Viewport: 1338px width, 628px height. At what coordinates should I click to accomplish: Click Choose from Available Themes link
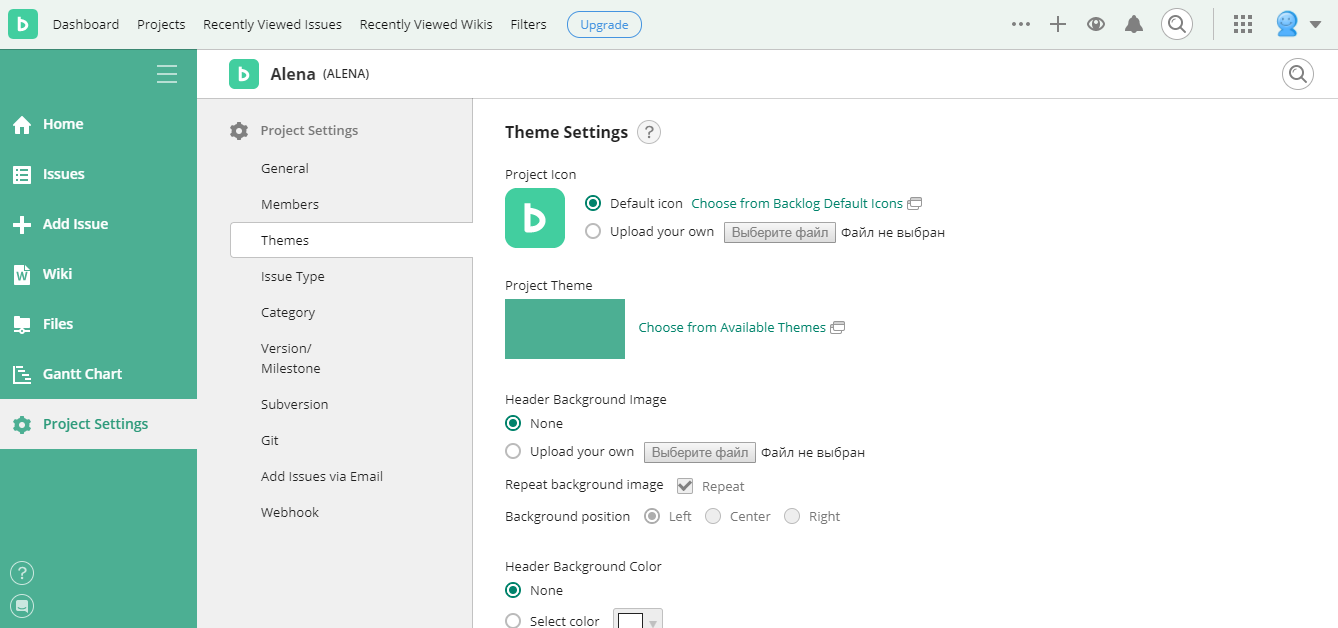click(x=732, y=328)
